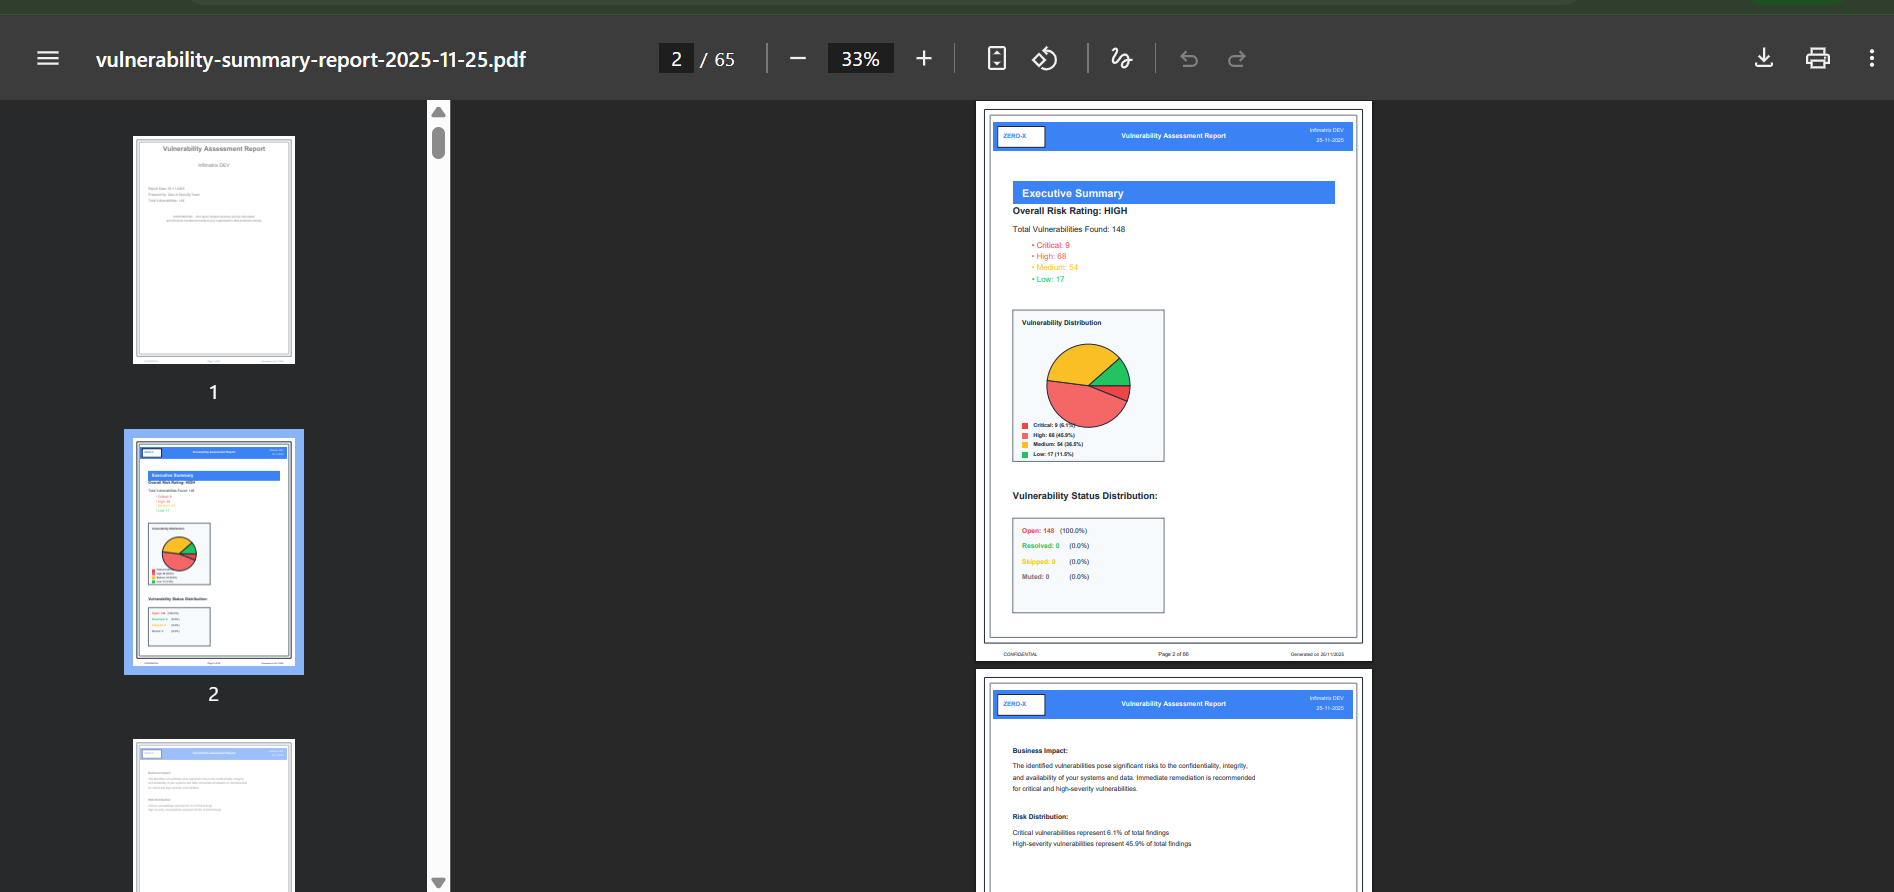
Task: Click the 'High: 68' list item
Action: (1049, 256)
